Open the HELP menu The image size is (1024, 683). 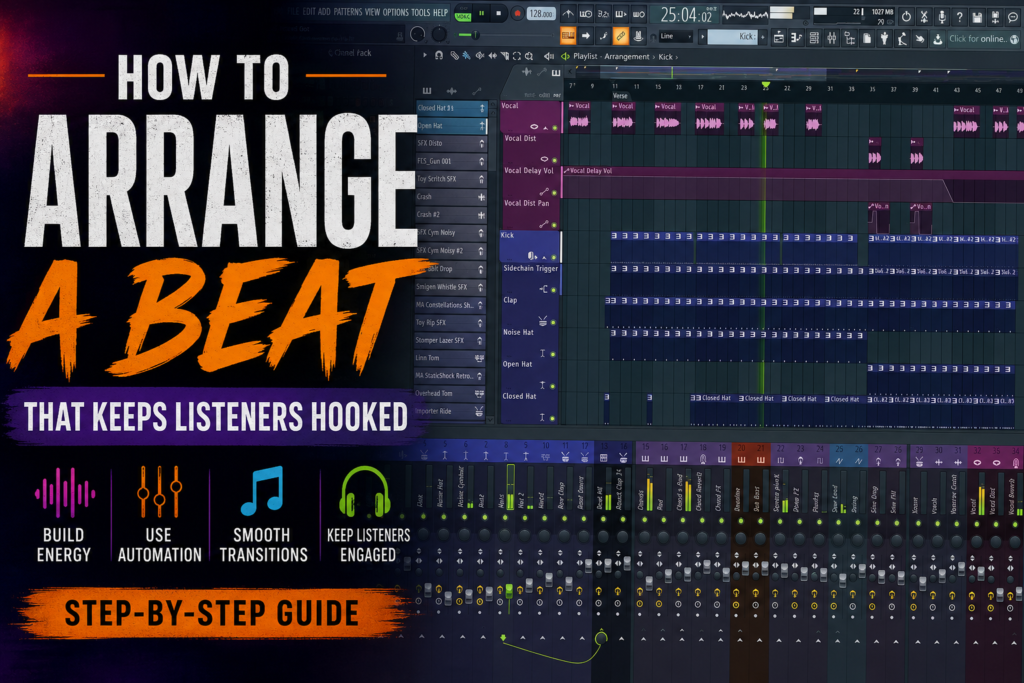coord(441,12)
